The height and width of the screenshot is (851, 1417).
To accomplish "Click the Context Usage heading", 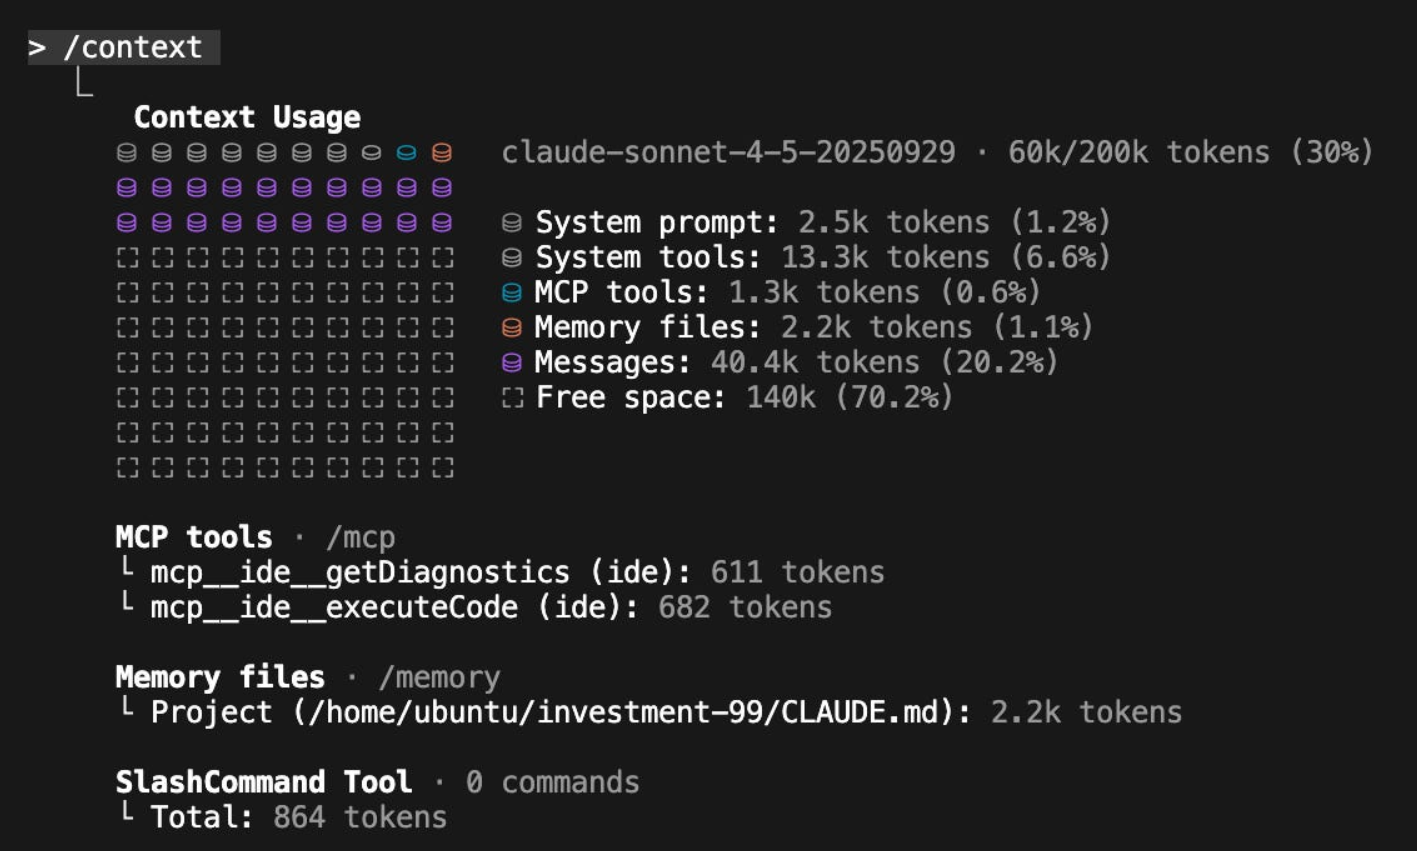I will click(247, 117).
